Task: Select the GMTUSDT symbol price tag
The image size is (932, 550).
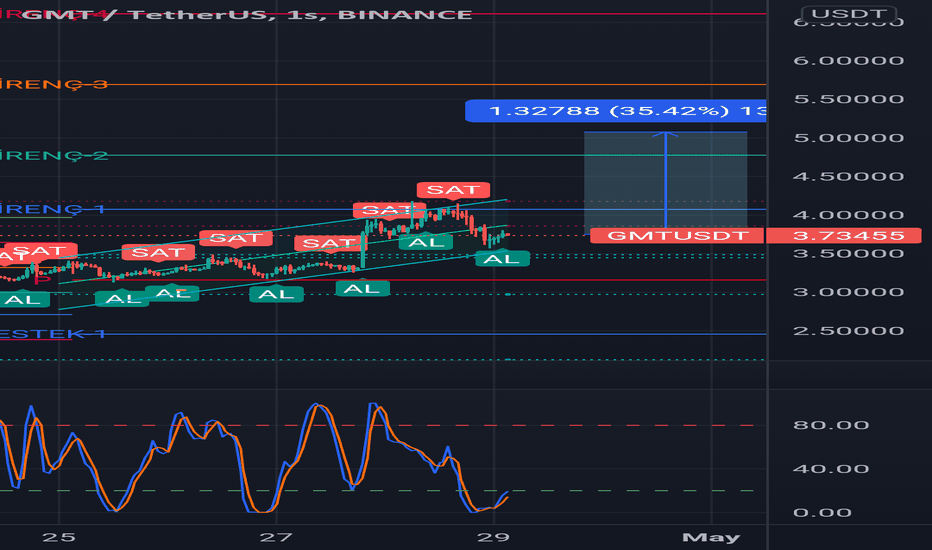Action: coord(677,235)
